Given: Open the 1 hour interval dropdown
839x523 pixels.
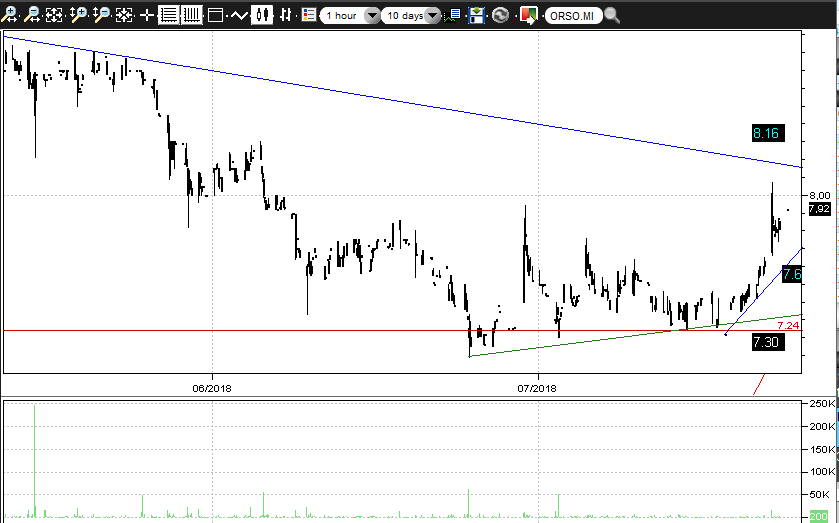Looking at the screenshot, I should point(349,16).
